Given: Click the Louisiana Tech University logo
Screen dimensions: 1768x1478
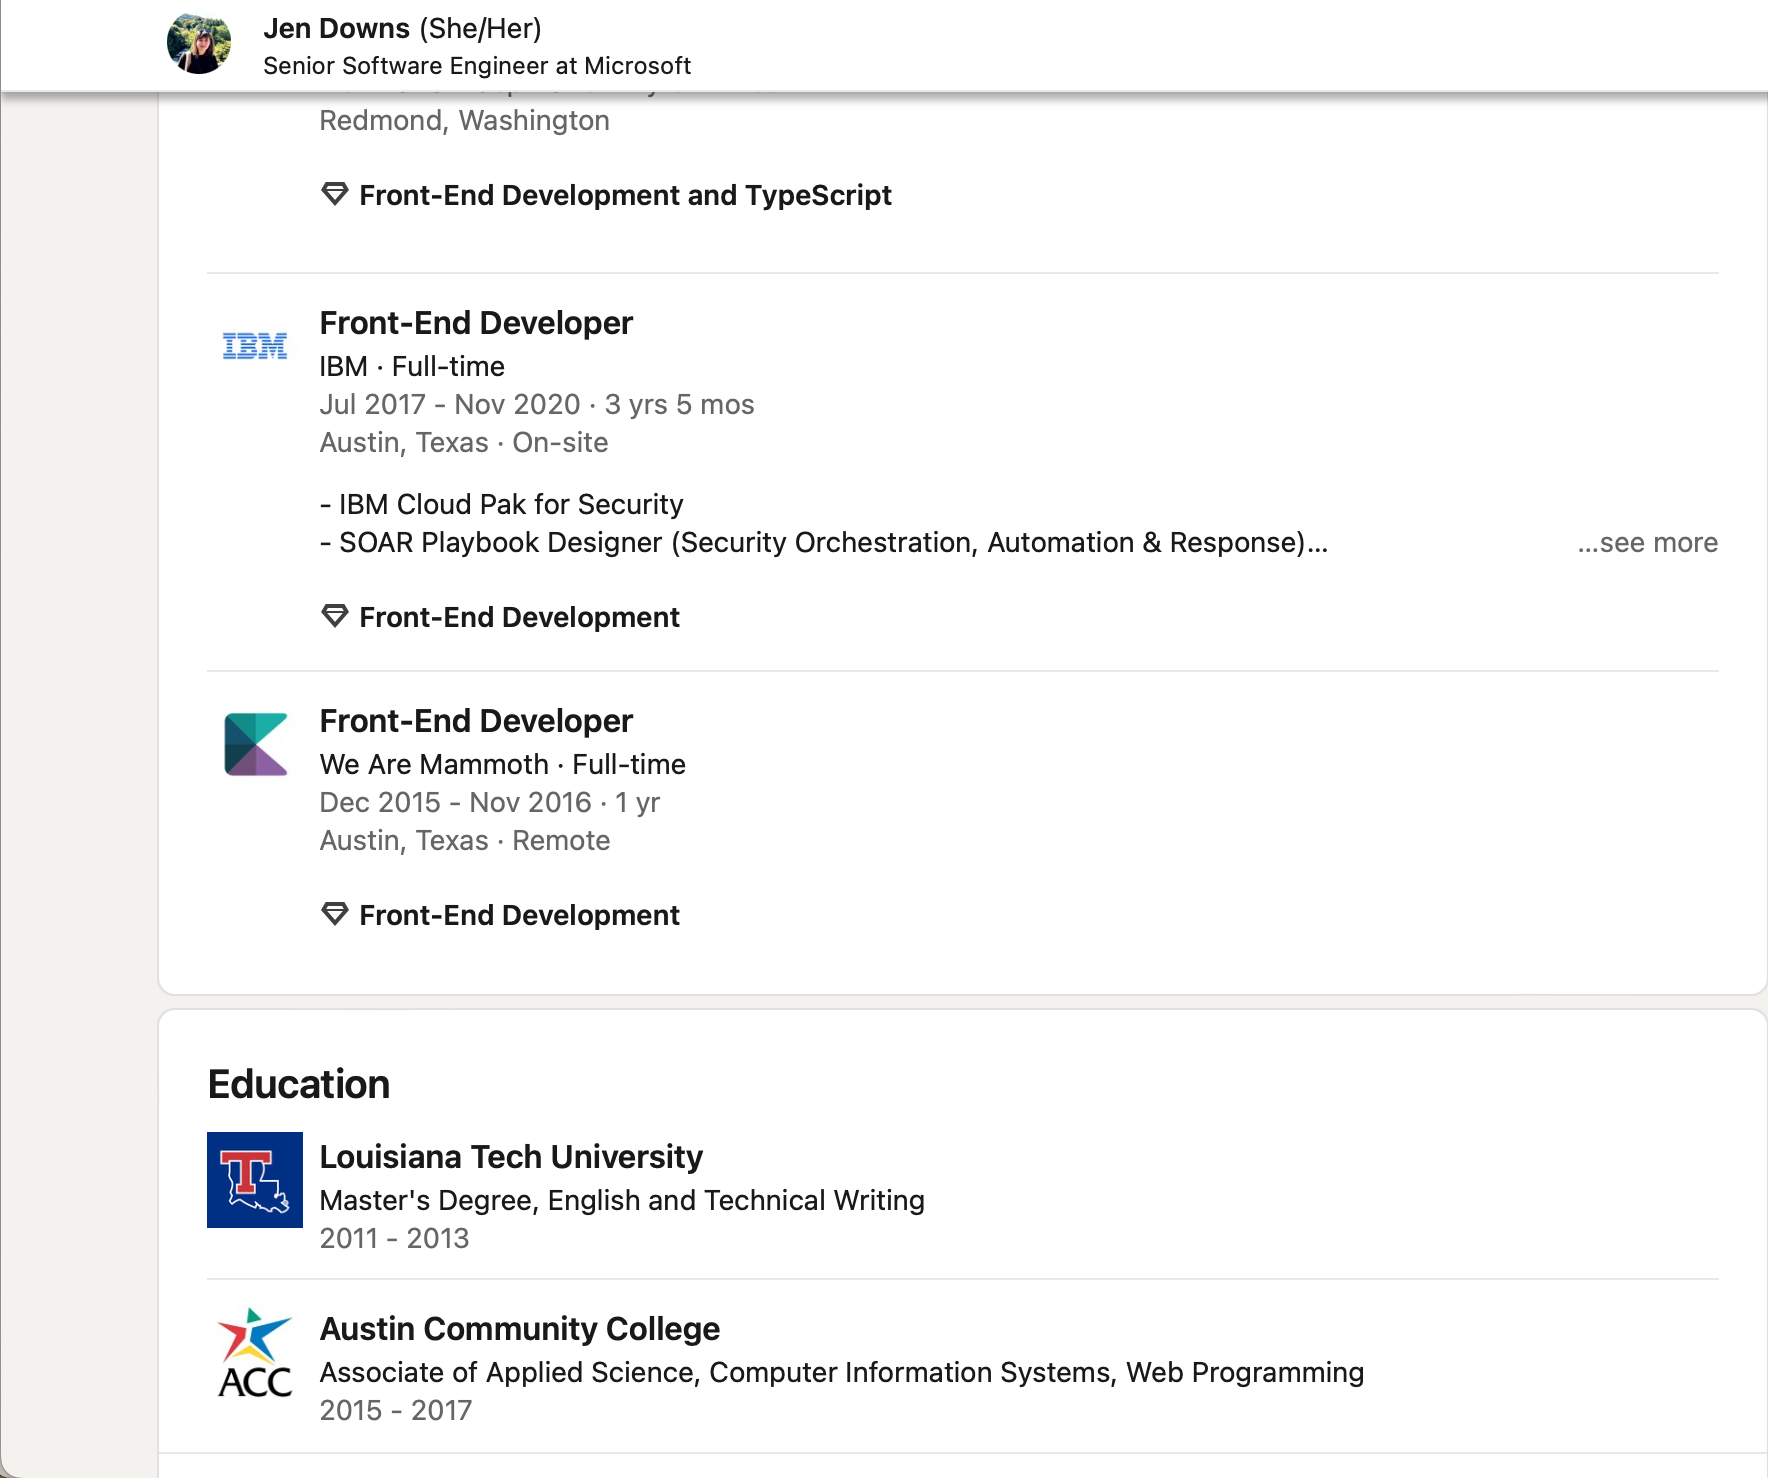Looking at the screenshot, I should pos(255,1180).
